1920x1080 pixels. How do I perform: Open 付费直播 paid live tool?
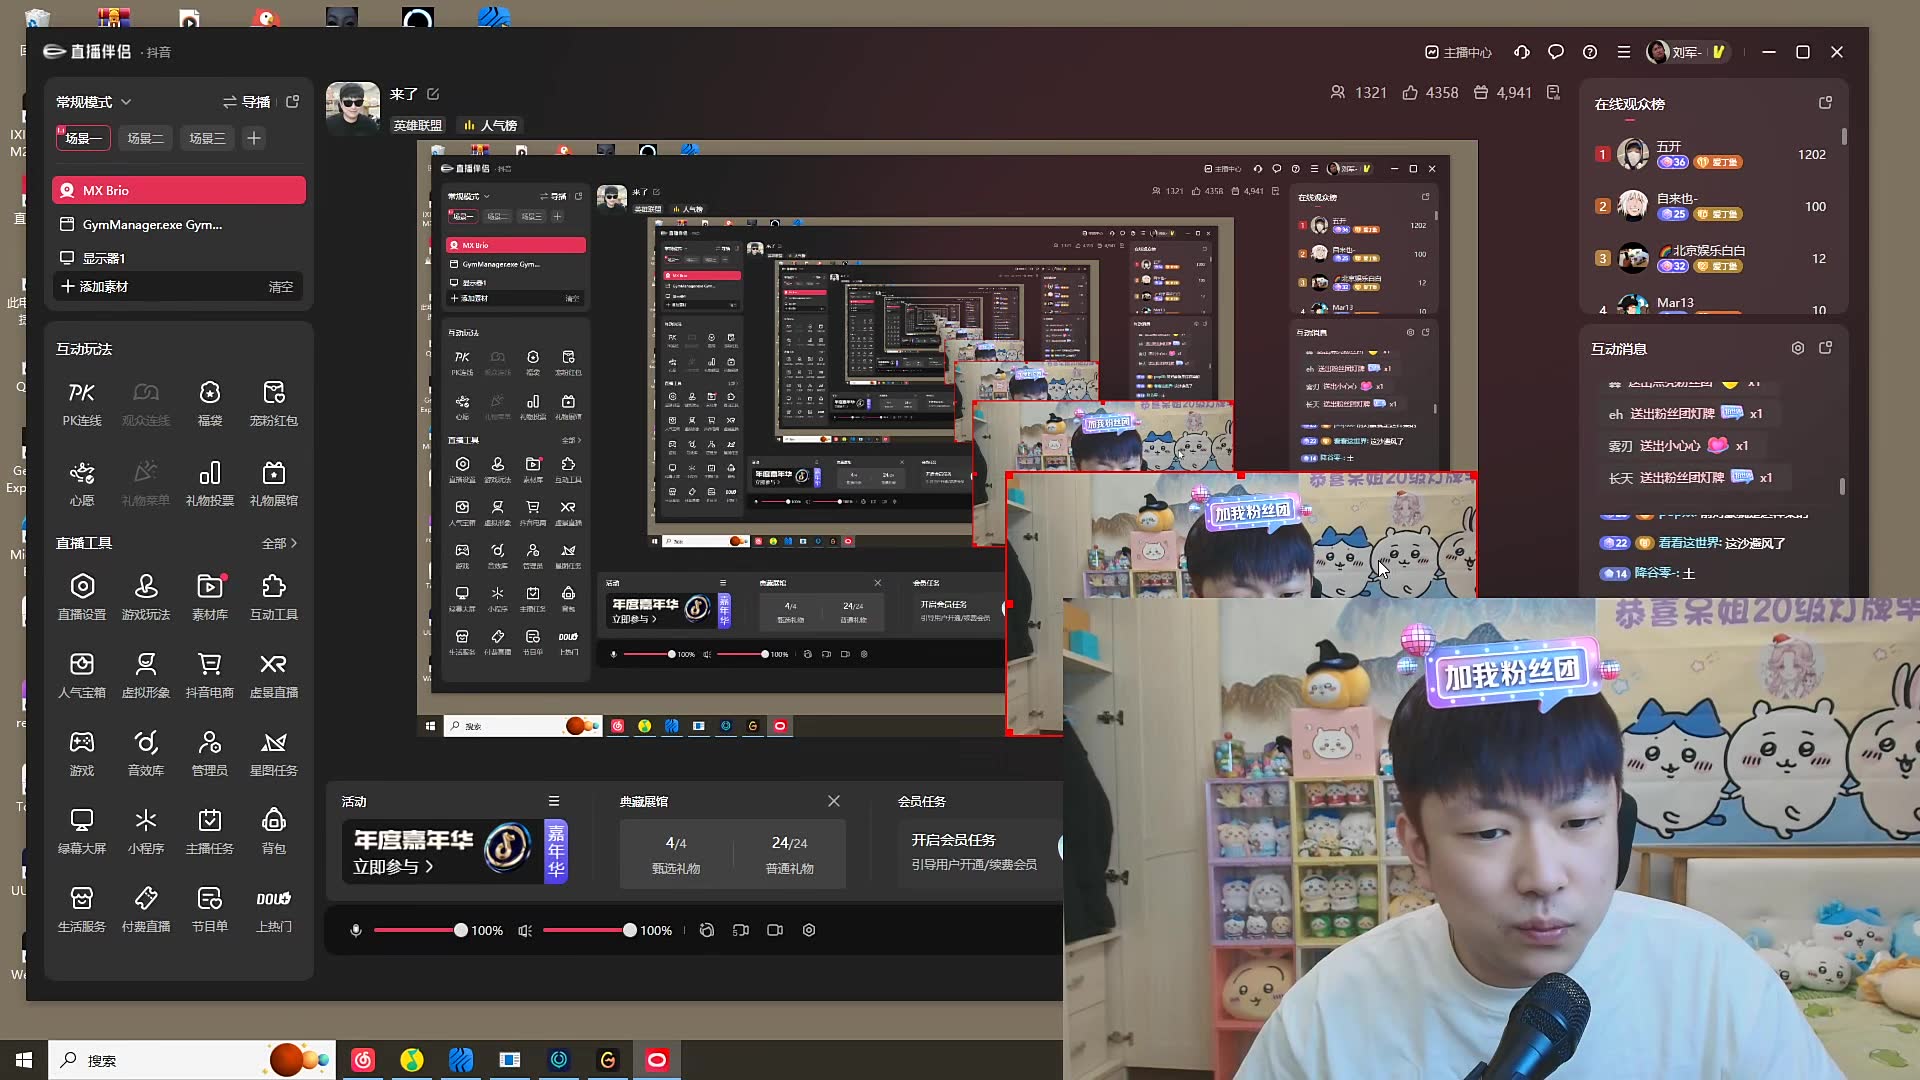[x=146, y=910]
